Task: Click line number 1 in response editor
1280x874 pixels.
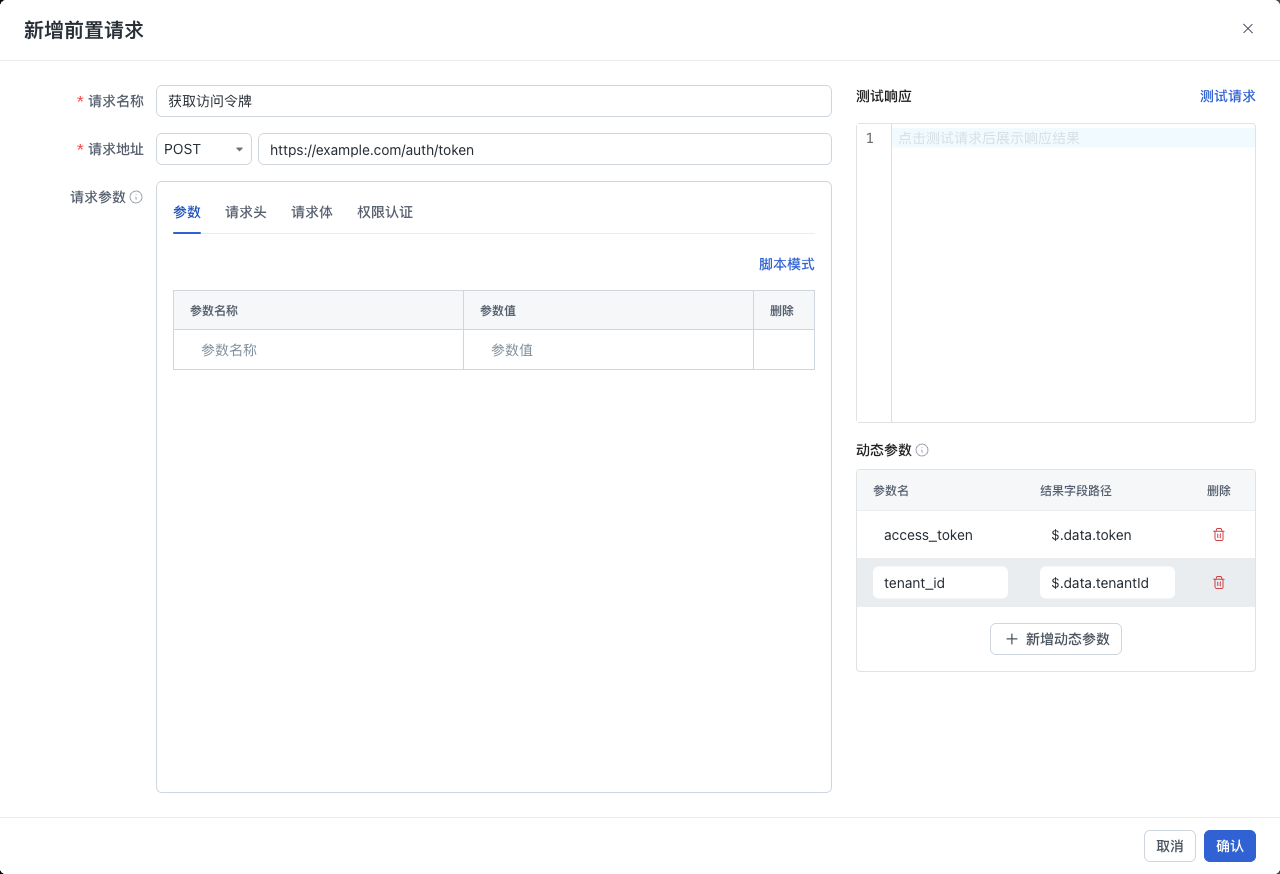Action: point(870,138)
